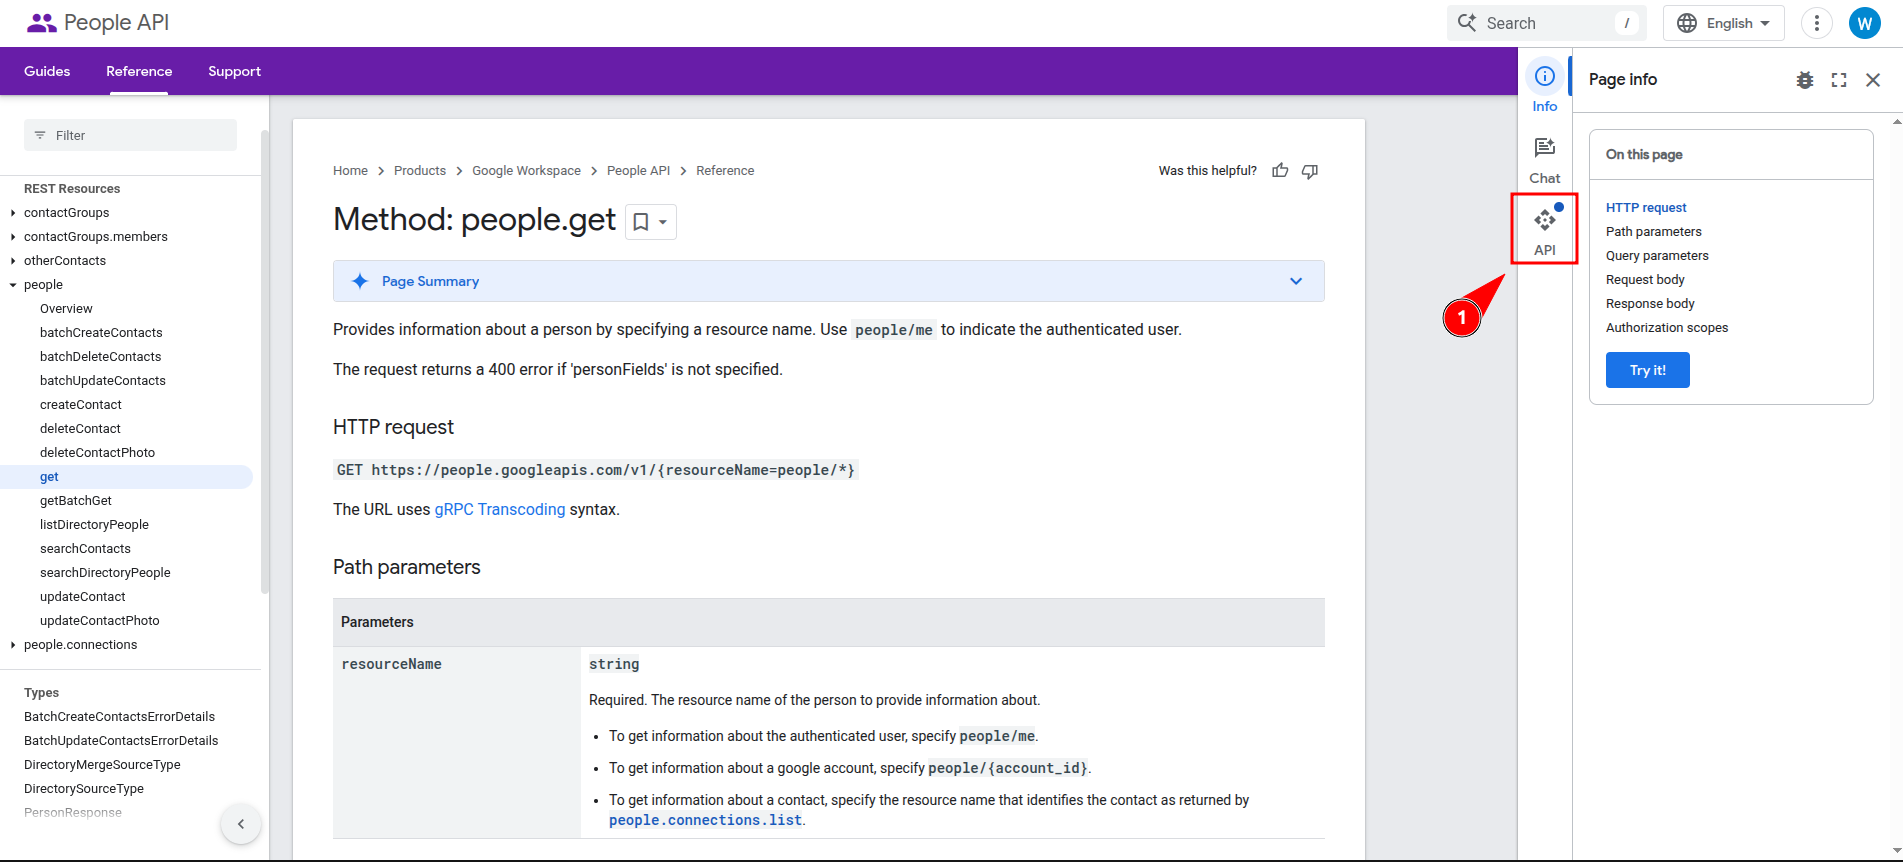The image size is (1903, 862).
Task: Click the Try it! button
Action: [x=1647, y=370]
